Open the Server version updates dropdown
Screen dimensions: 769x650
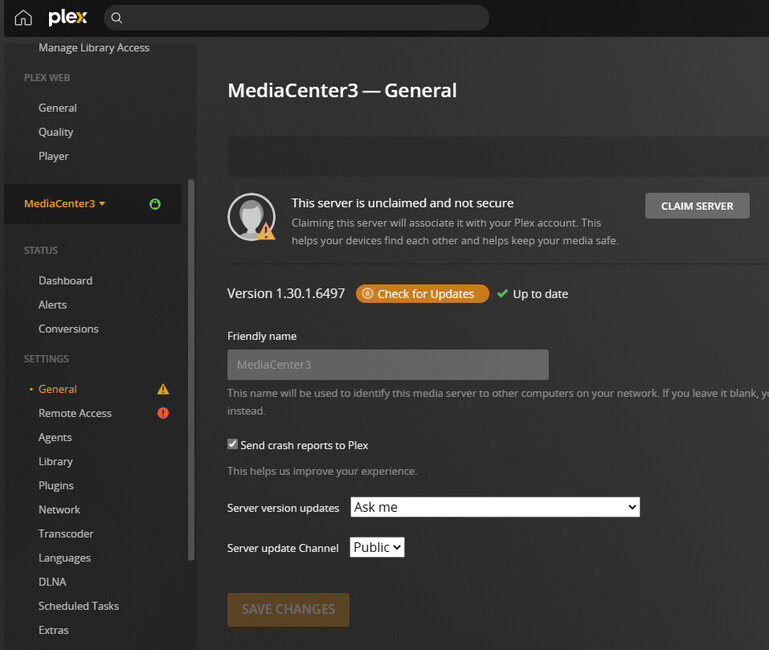coord(494,507)
